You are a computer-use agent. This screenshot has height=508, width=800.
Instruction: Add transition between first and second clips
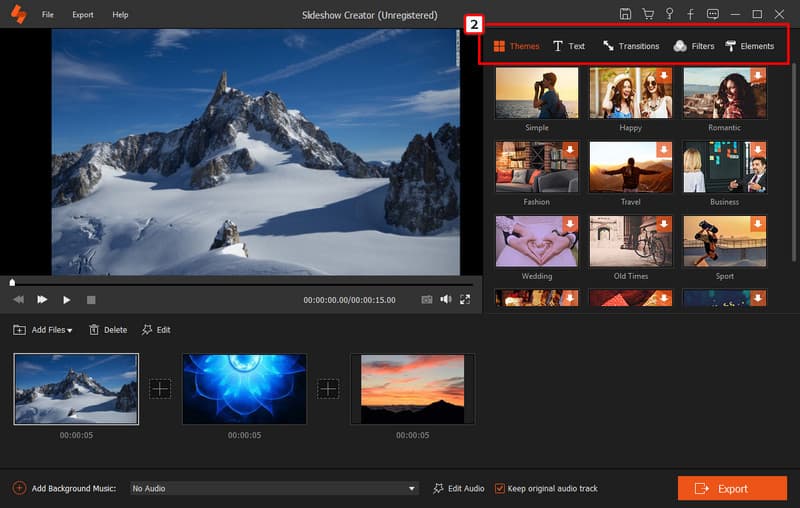[161, 389]
